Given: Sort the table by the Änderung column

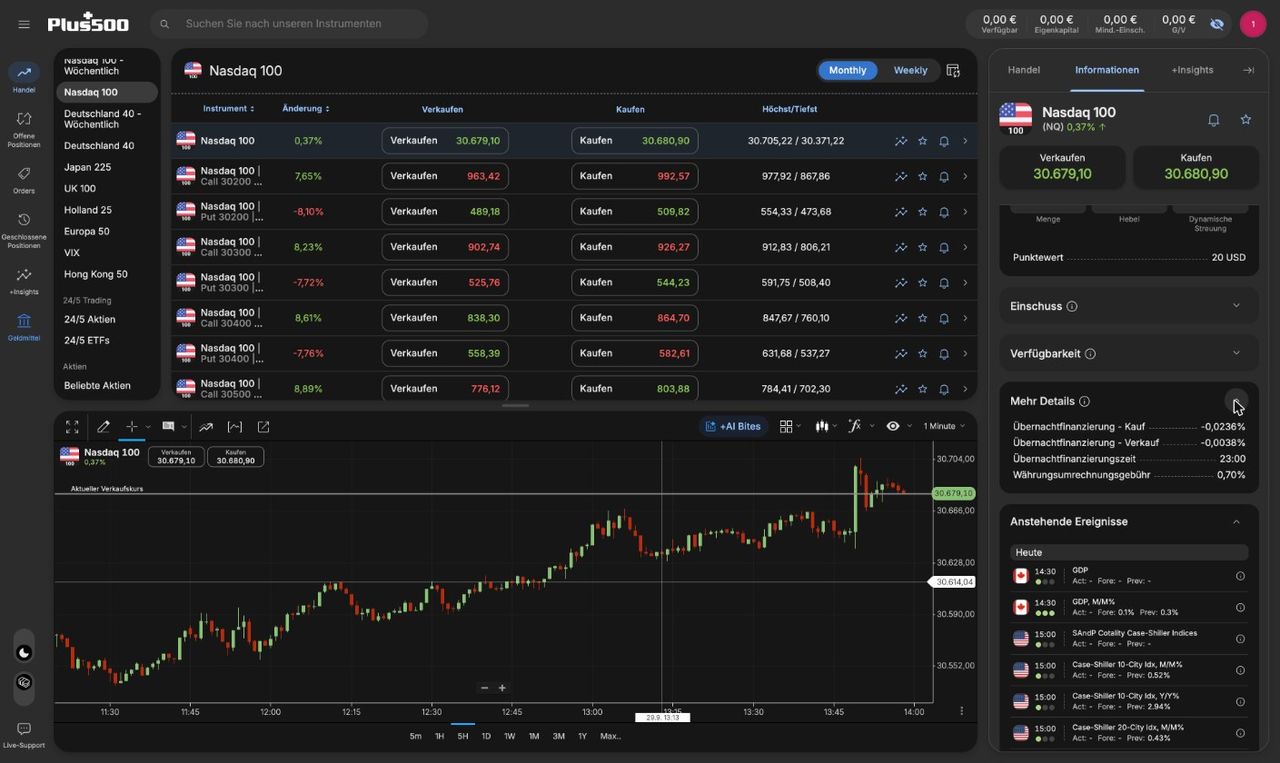Looking at the screenshot, I should tap(306, 109).
